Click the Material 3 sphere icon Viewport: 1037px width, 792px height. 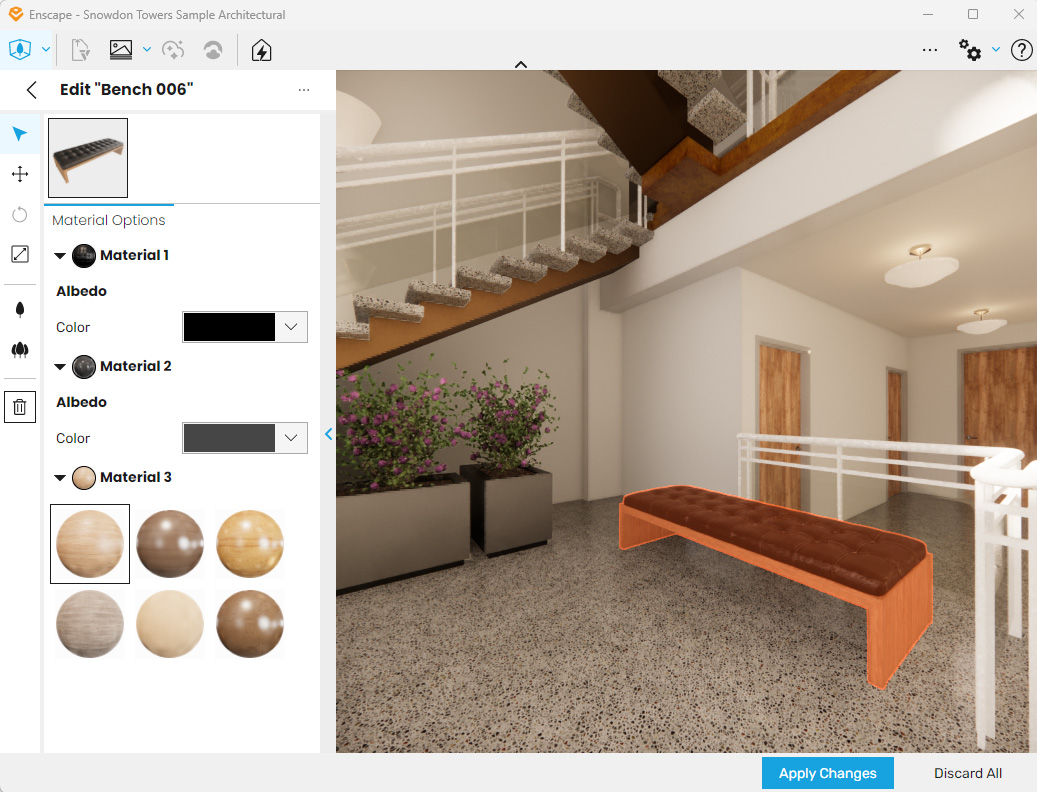(x=84, y=478)
